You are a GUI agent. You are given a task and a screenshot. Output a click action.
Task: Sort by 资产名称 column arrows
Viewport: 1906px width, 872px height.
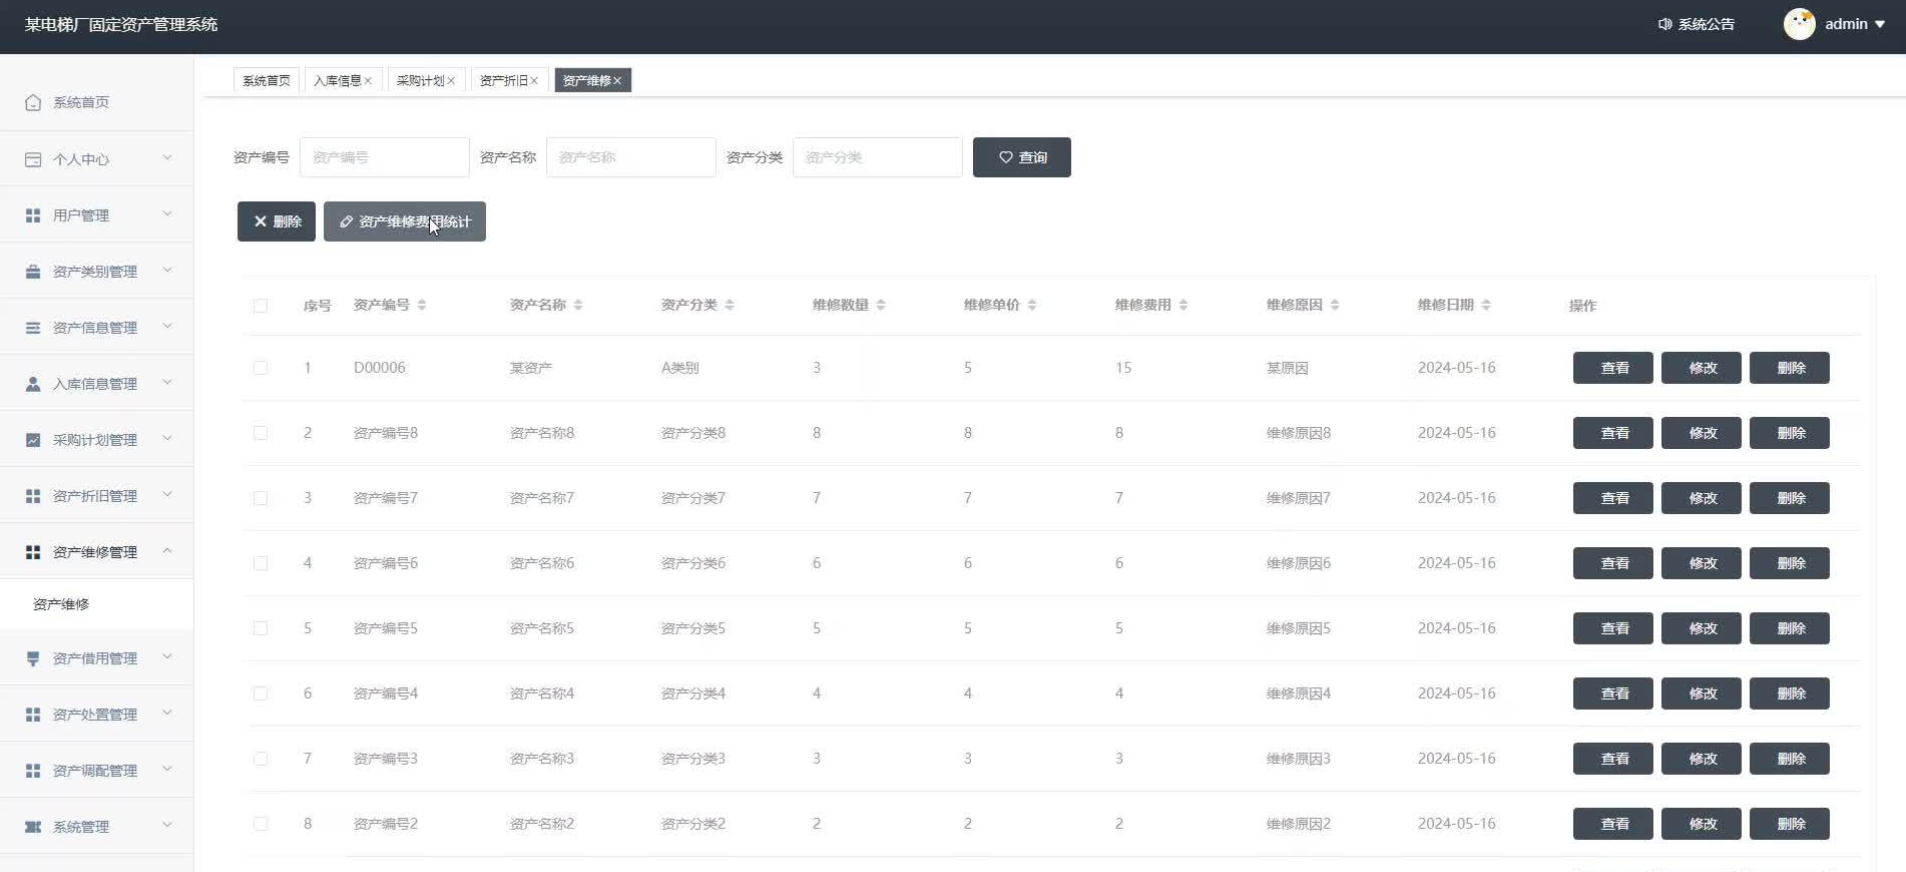pos(578,305)
